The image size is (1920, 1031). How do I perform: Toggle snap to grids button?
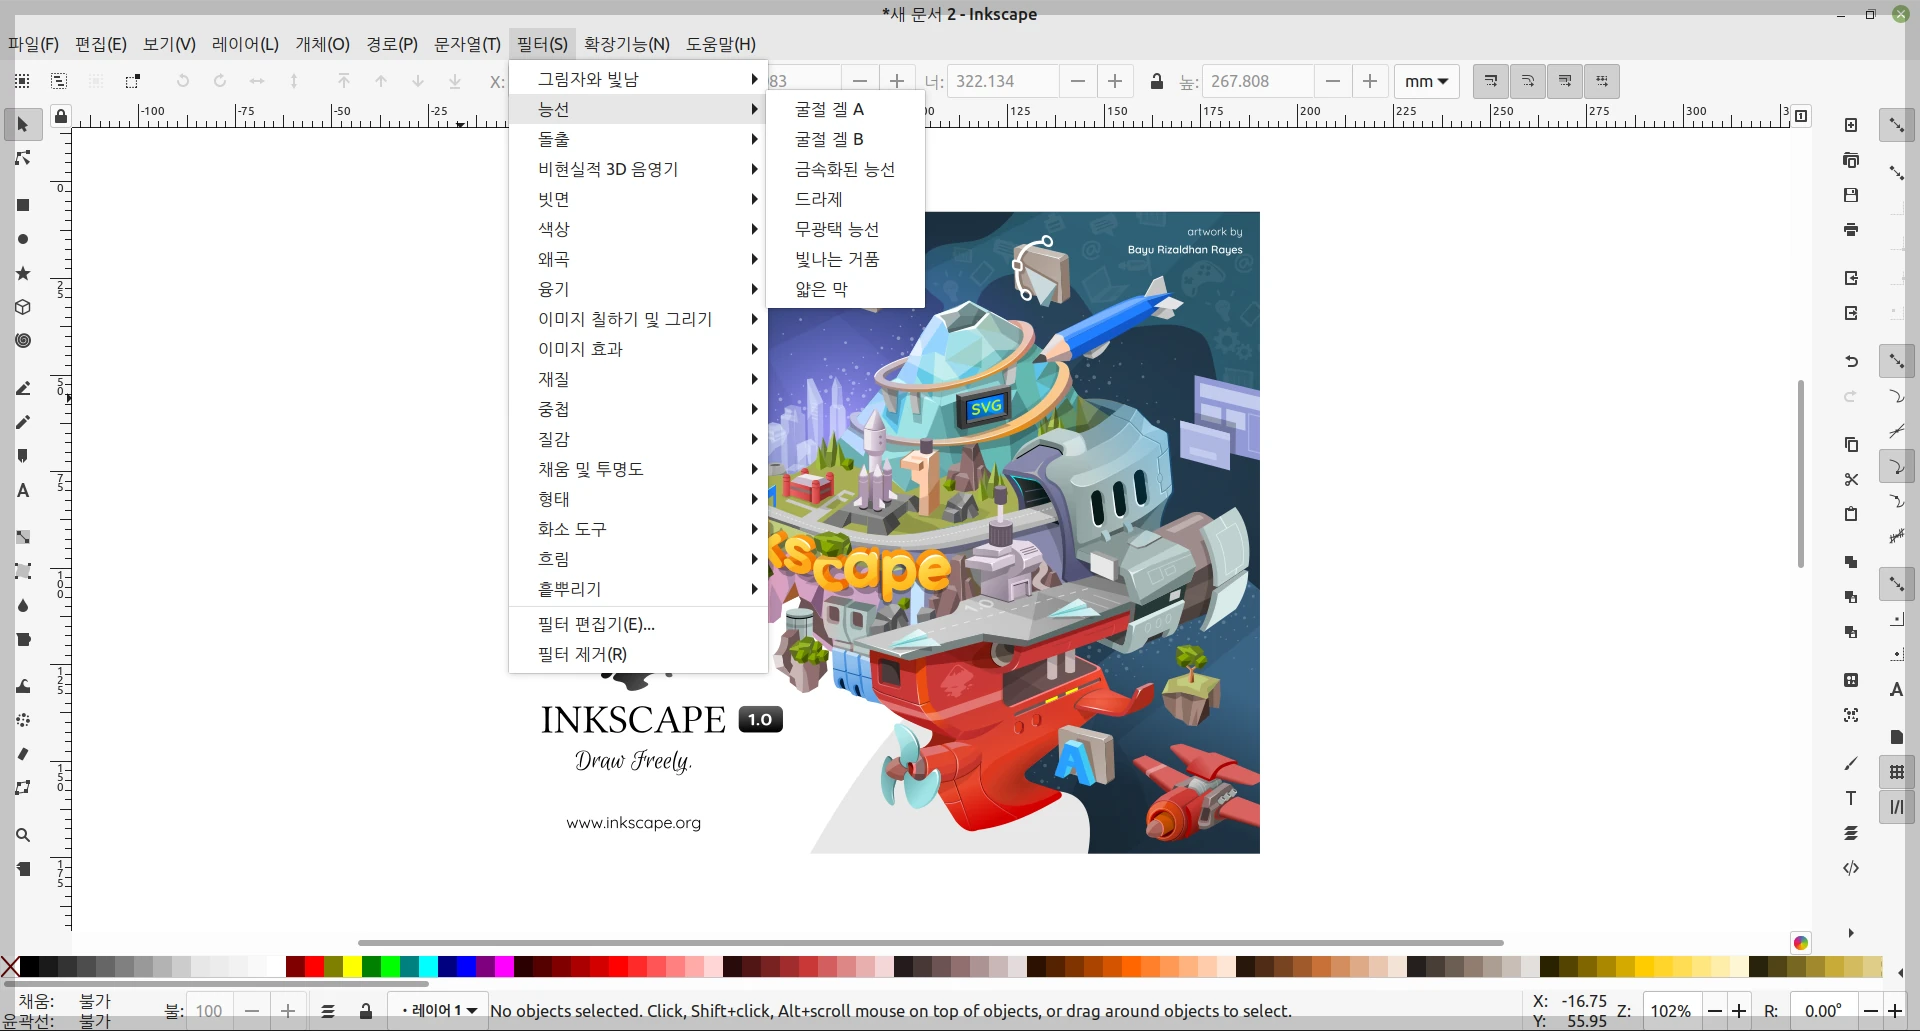pos(1897,772)
